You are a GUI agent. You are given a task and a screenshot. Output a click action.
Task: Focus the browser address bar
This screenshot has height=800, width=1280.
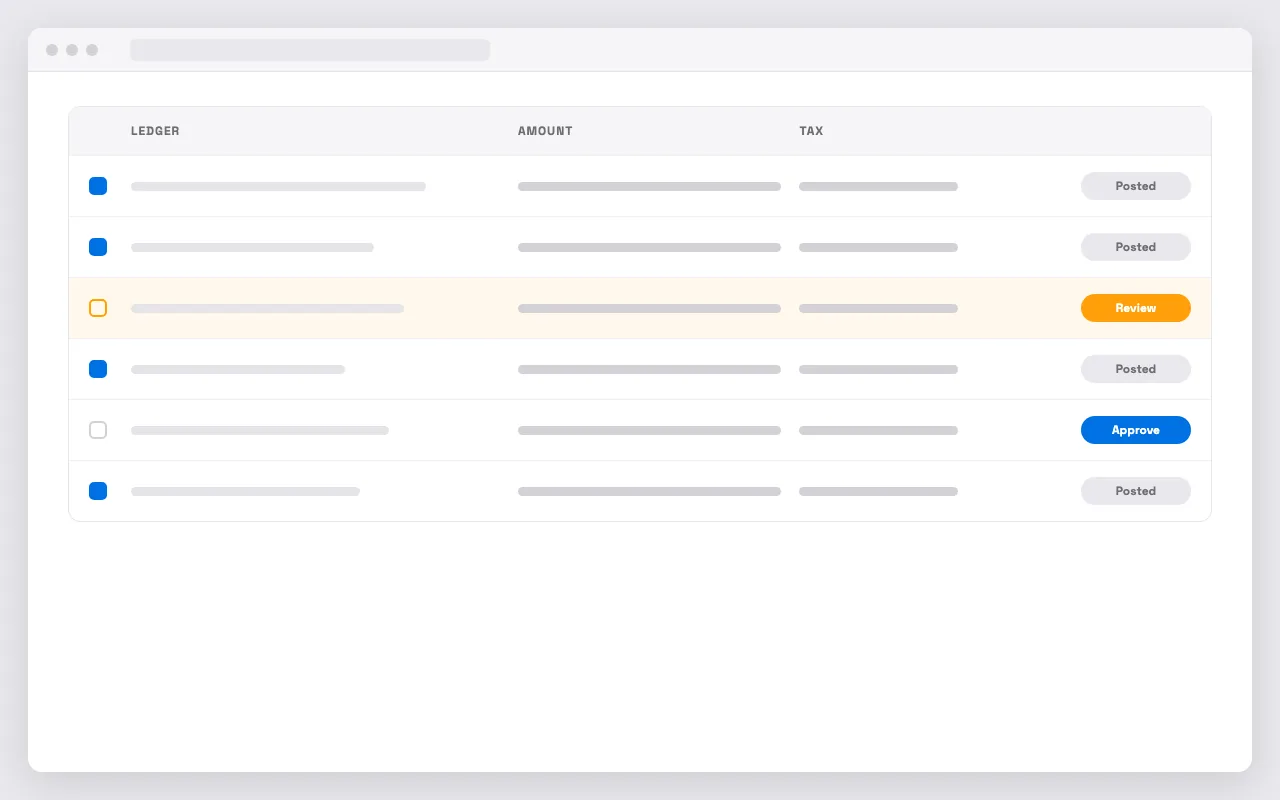point(310,50)
